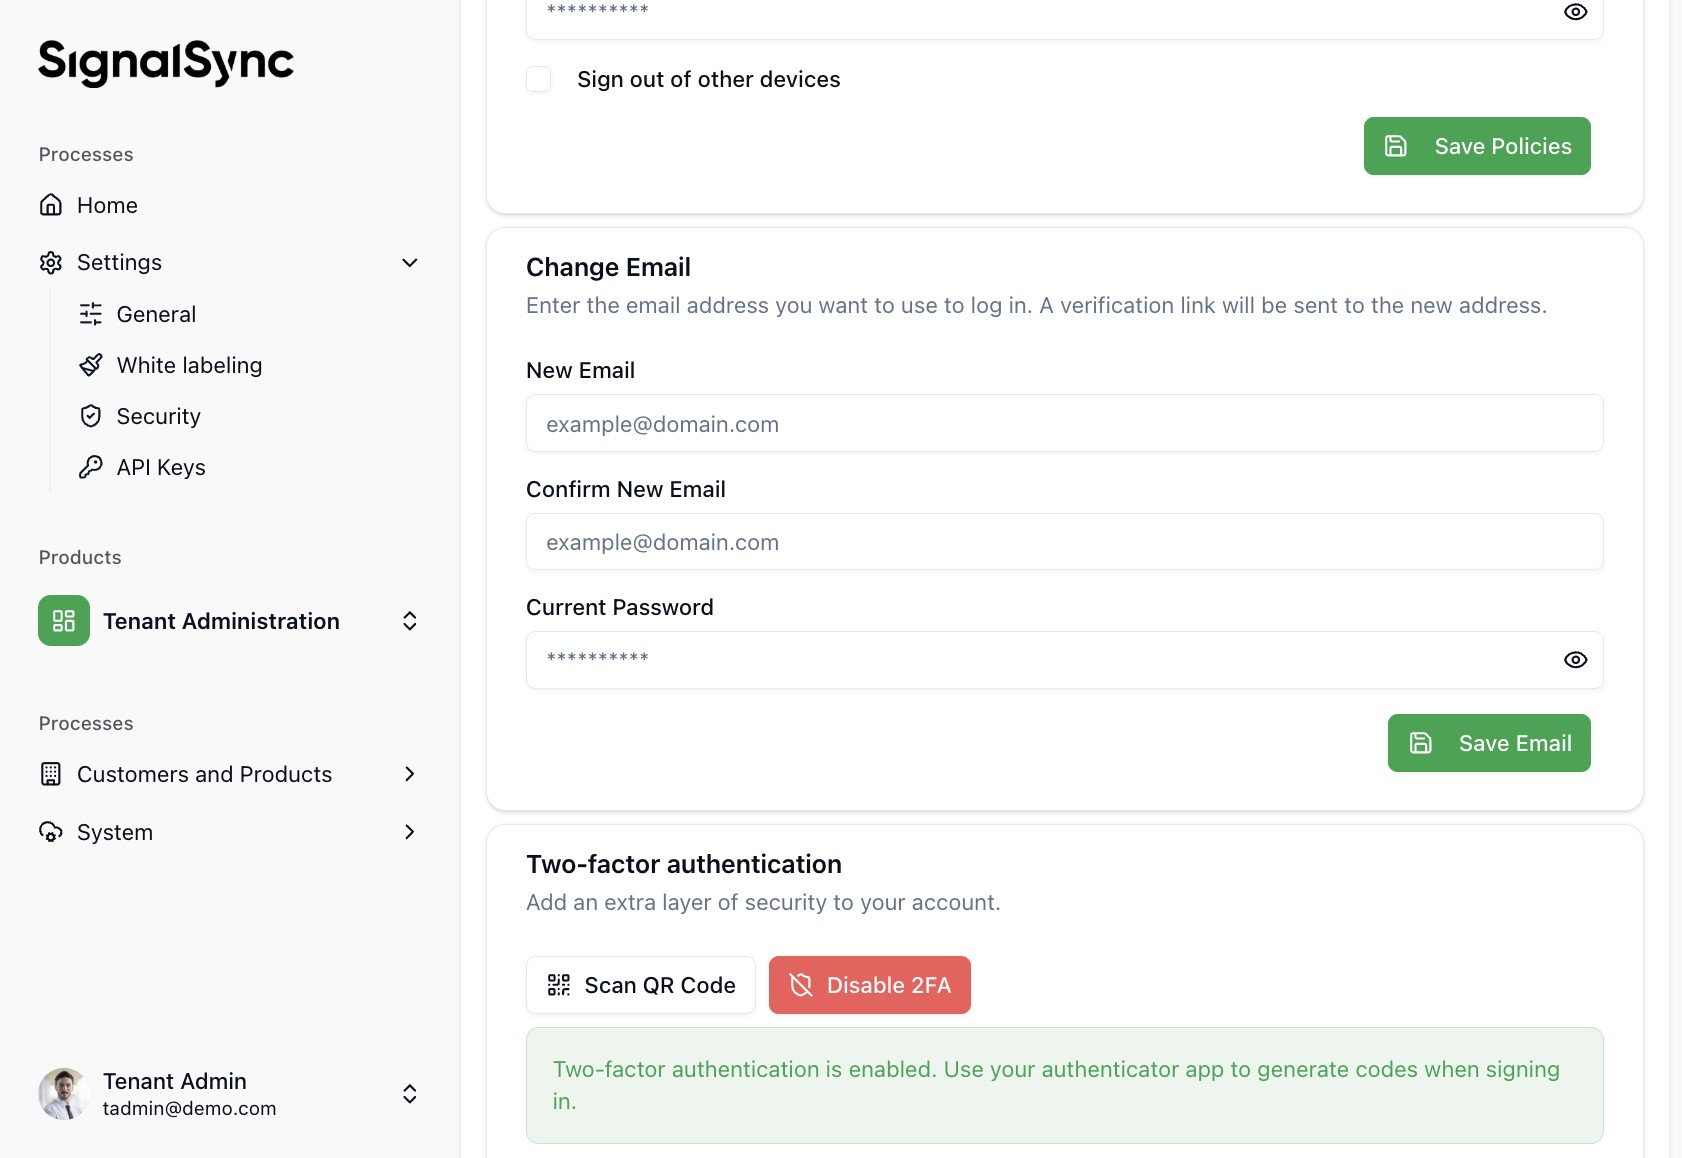Check Sign out of other devices checkbox
This screenshot has width=1682, height=1158.
[x=539, y=79]
